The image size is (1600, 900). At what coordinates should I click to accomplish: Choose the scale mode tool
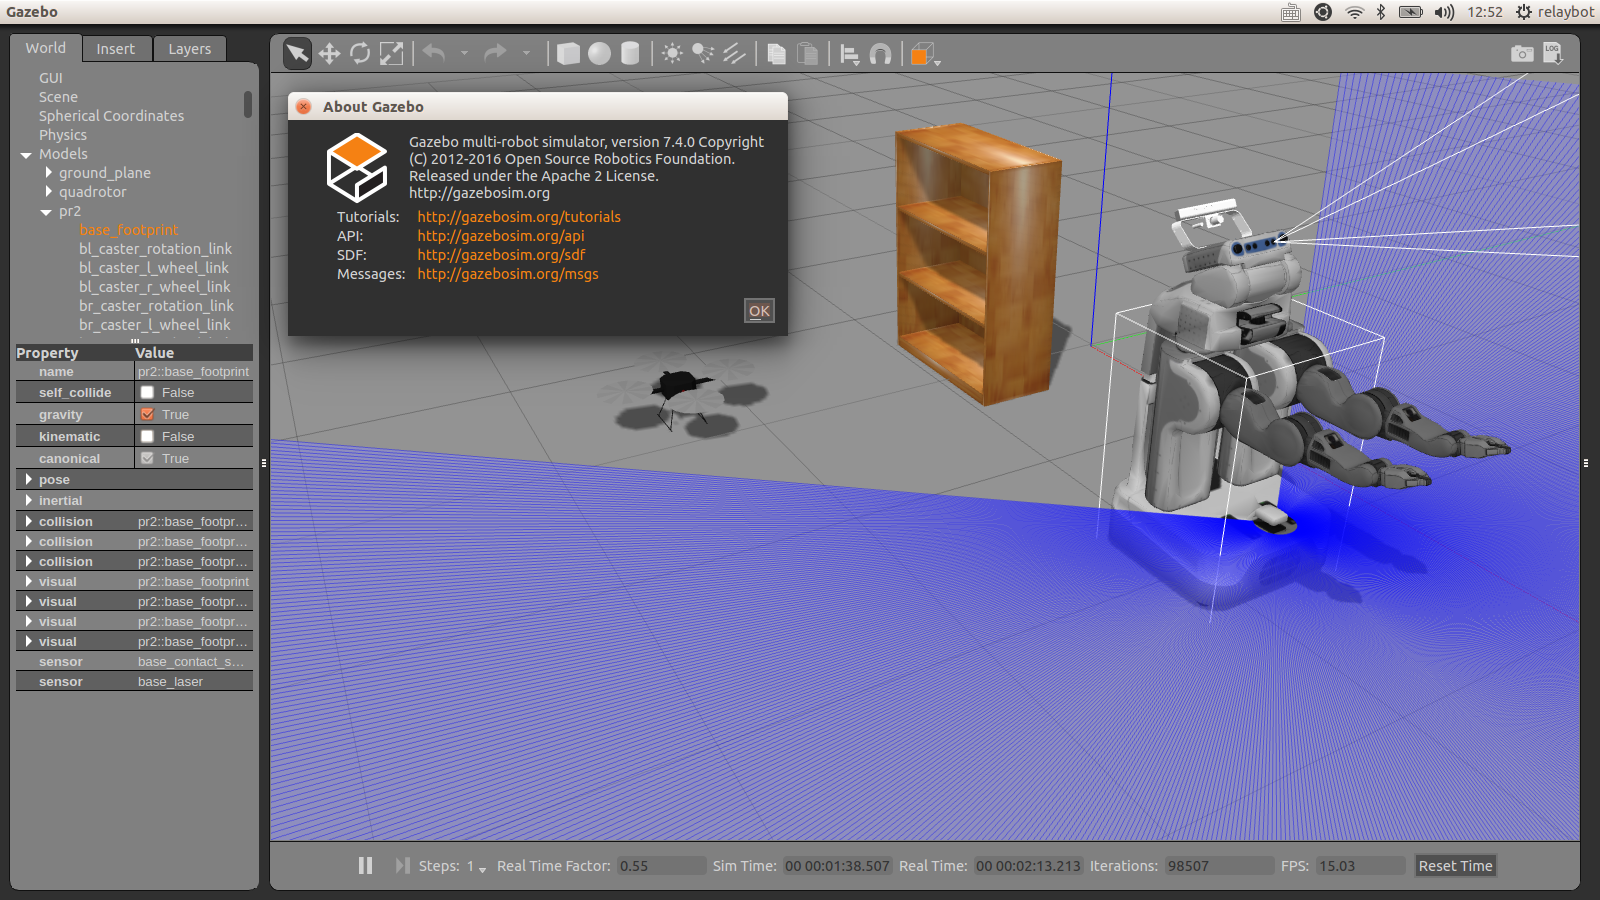[x=392, y=53]
